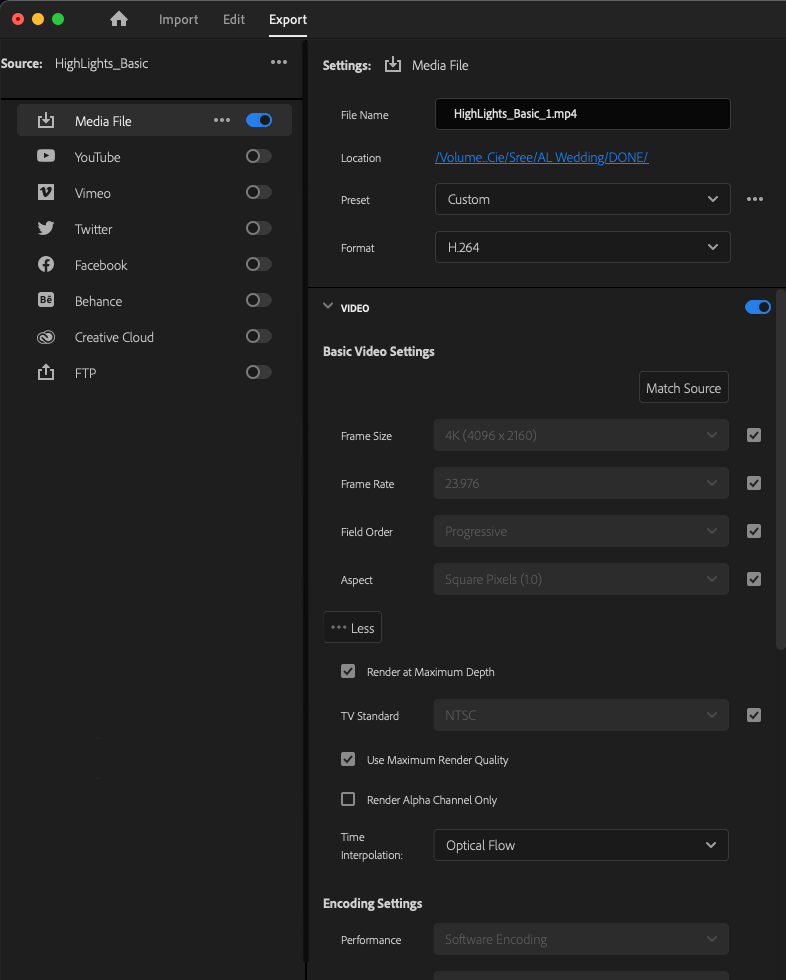Click Settings Media File header icon
786x980 pixels.
(392, 64)
